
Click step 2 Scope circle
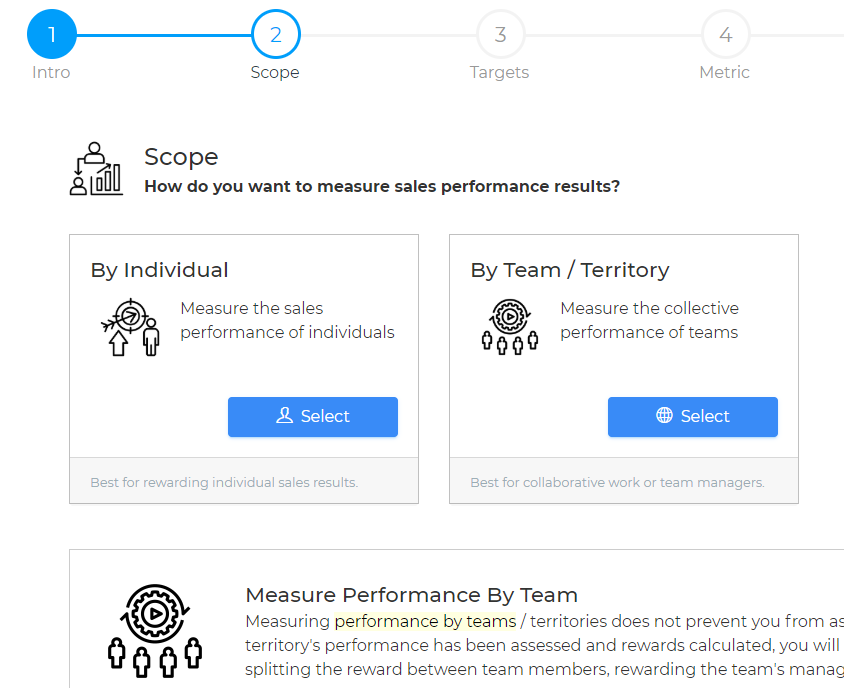point(276,35)
